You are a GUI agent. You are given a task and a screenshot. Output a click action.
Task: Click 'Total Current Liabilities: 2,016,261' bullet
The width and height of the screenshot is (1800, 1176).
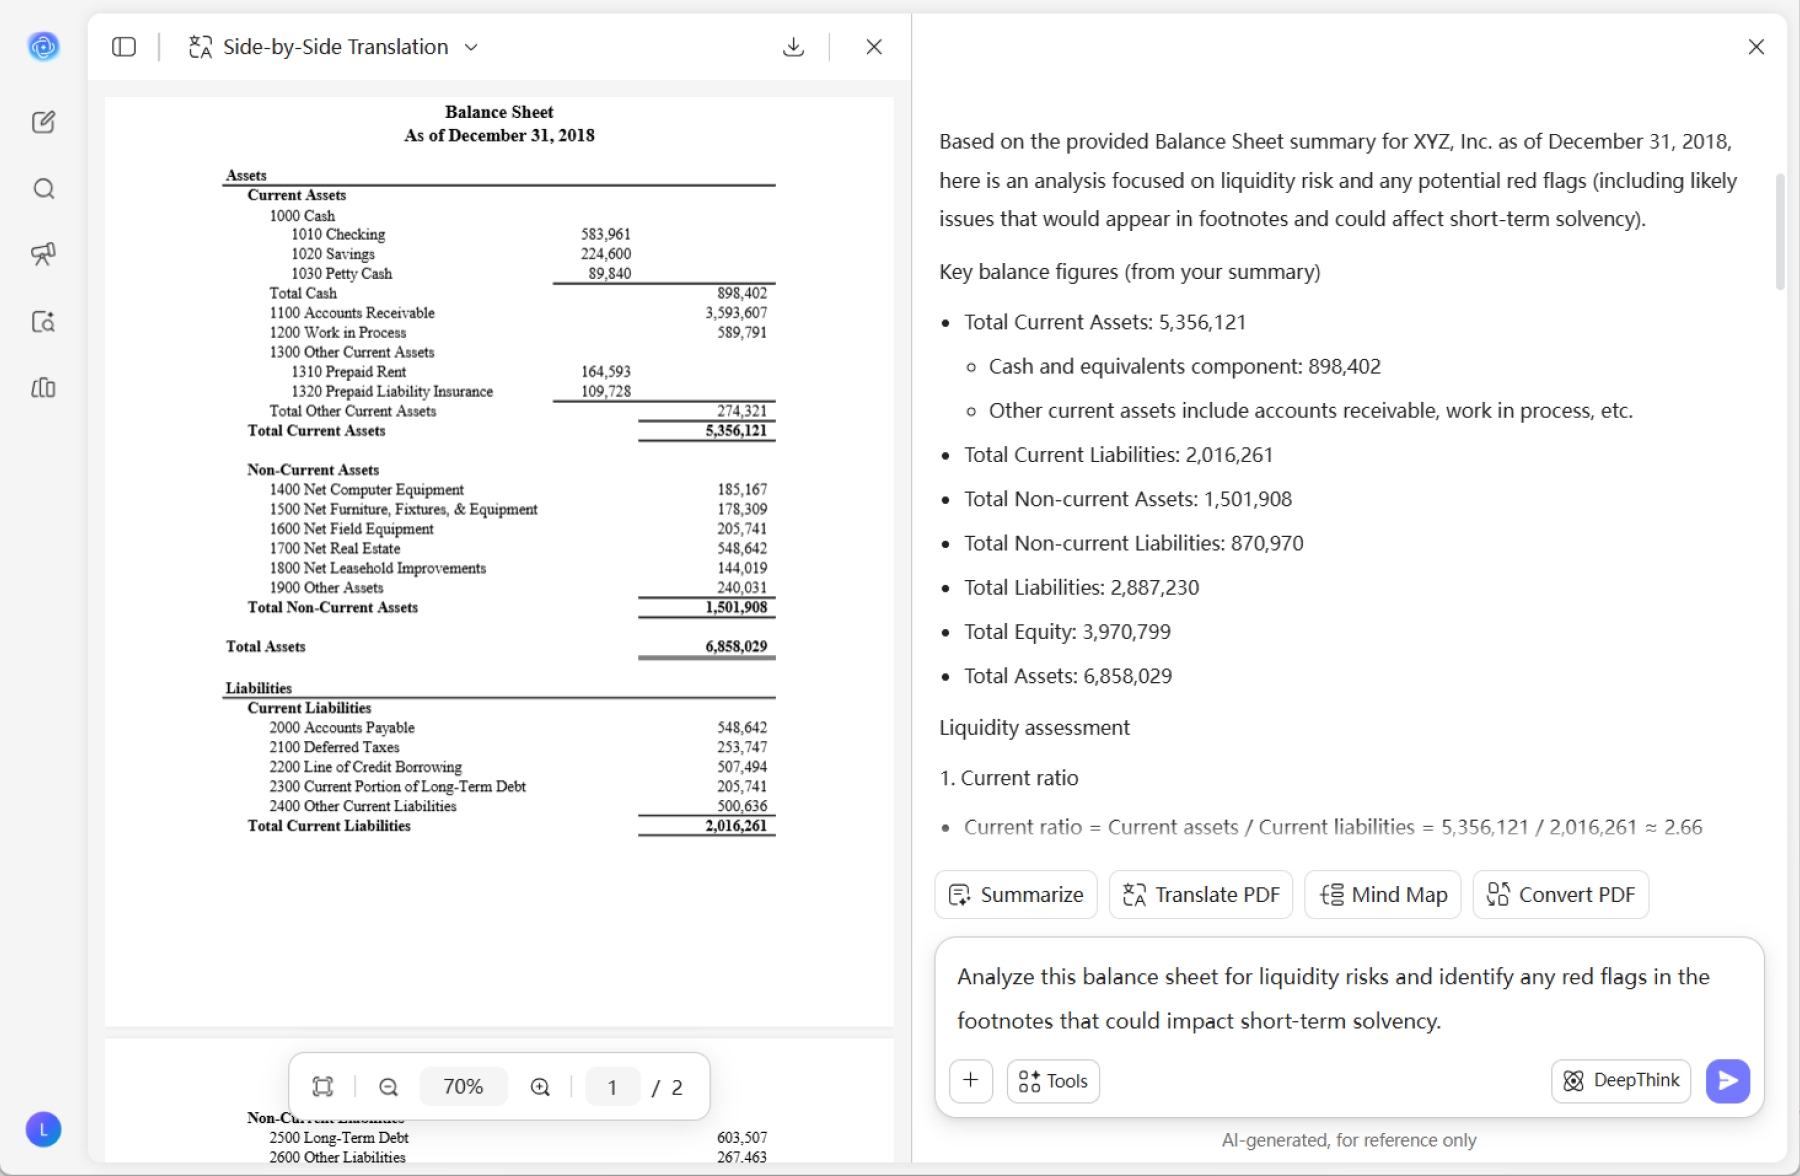click(1118, 455)
